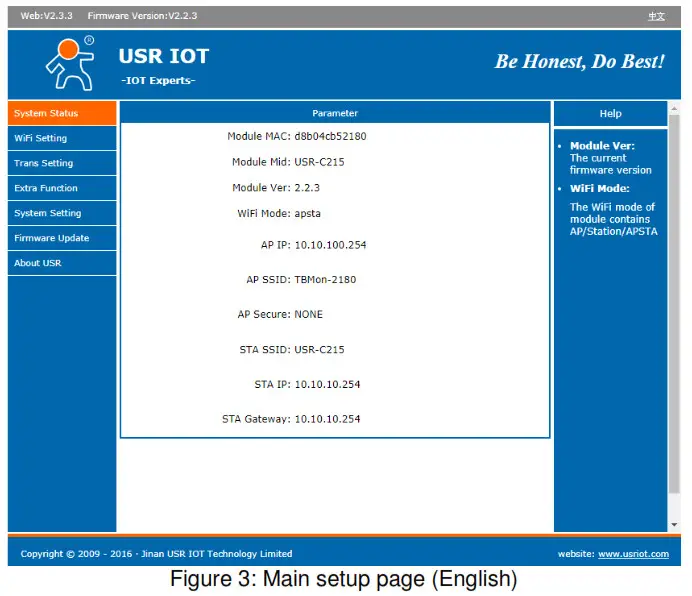Click the AP IP value 10.10.100.254
The width and height of the screenshot is (692, 596).
330,245
